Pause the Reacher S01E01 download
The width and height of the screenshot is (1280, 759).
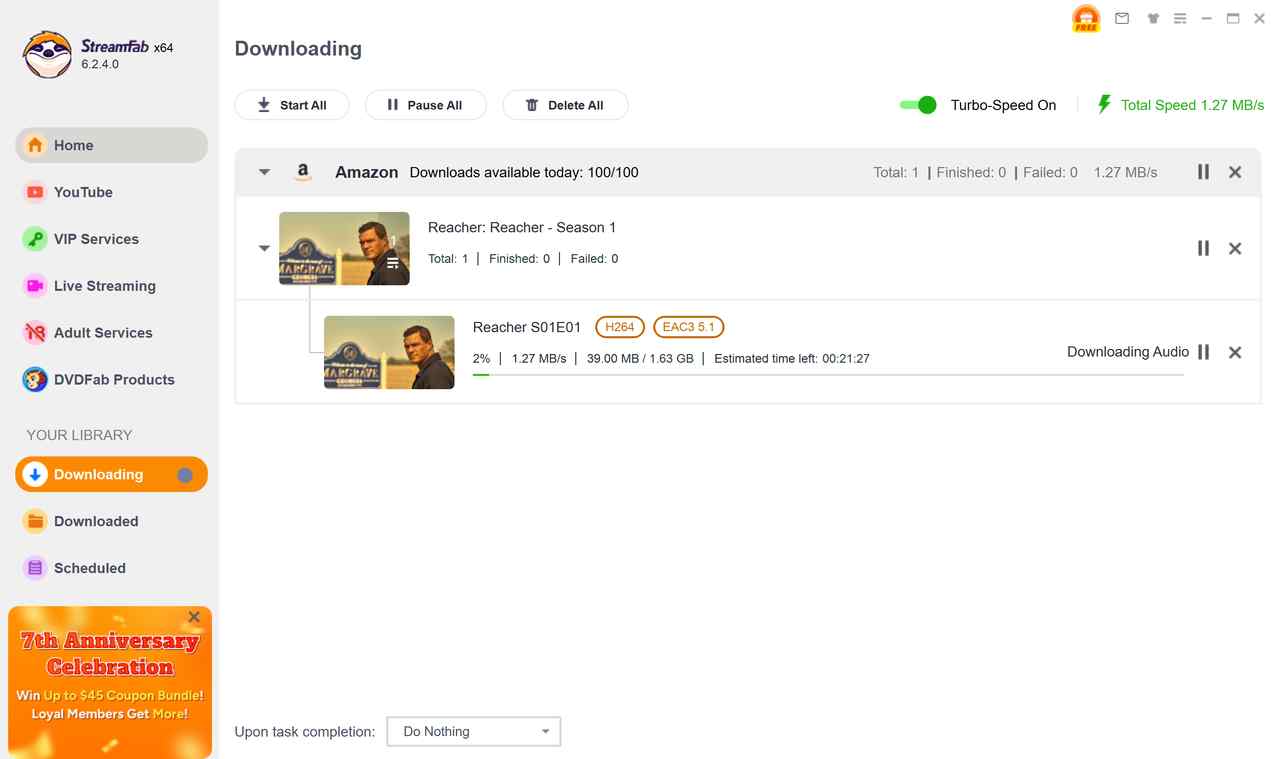[1203, 352]
